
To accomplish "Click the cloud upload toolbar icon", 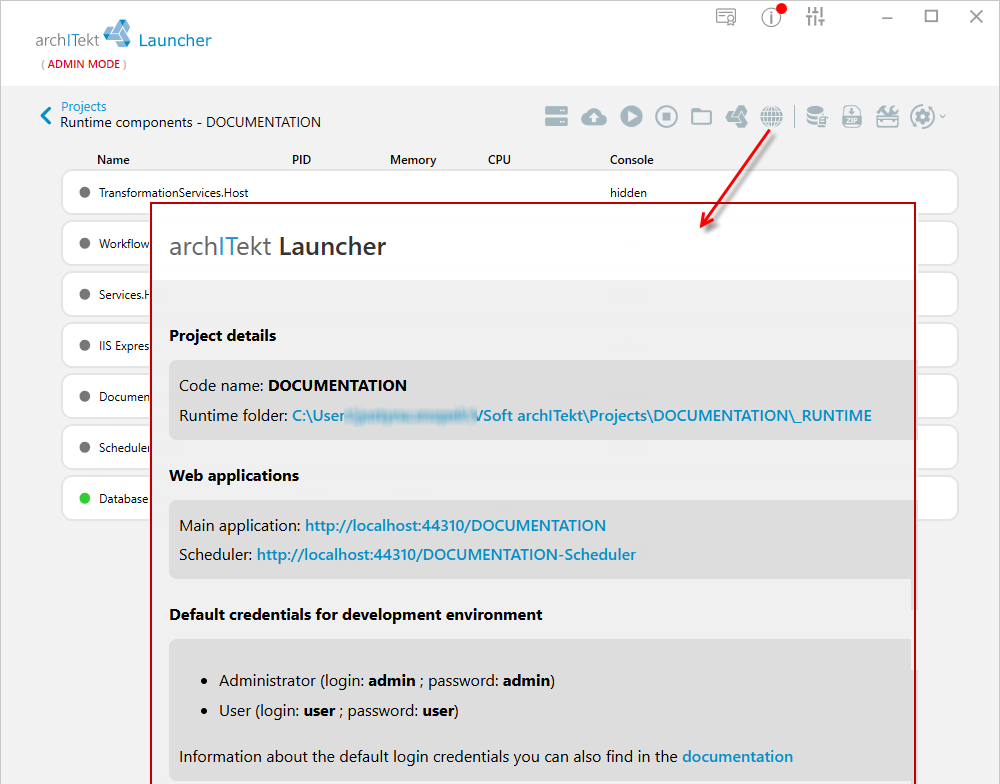I will [x=594, y=117].
